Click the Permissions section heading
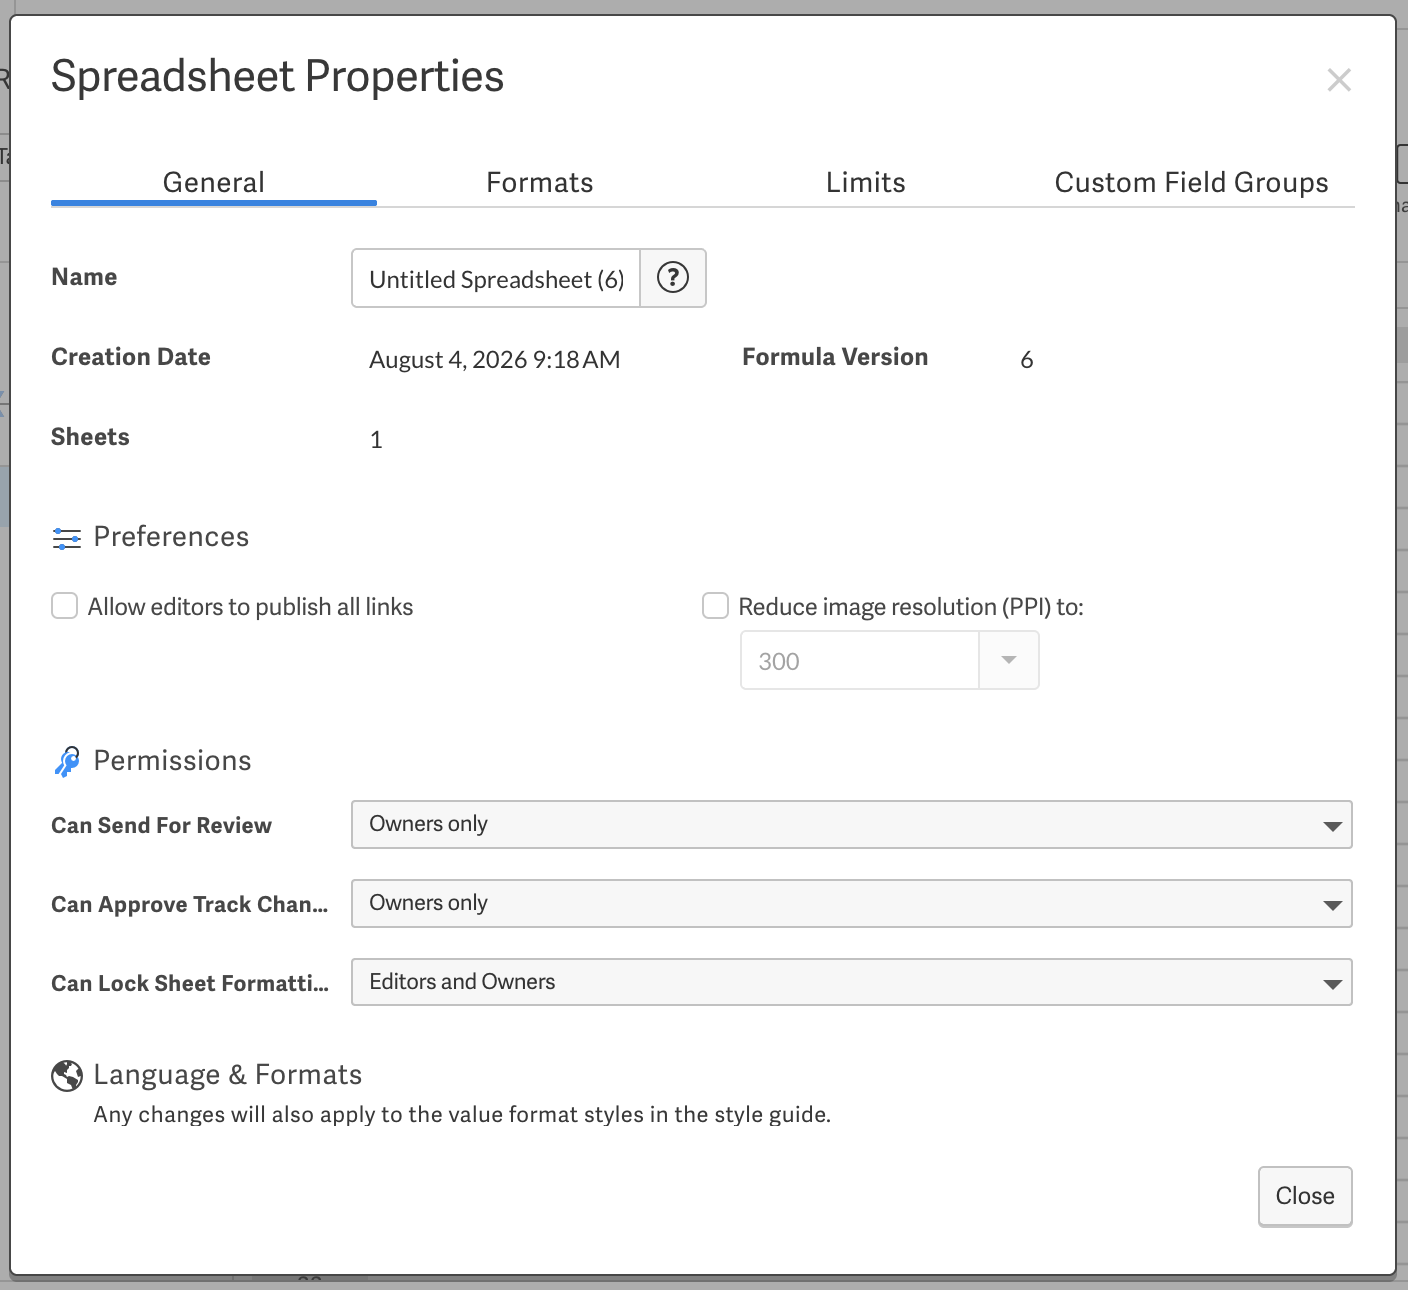The image size is (1408, 1290). click(172, 761)
